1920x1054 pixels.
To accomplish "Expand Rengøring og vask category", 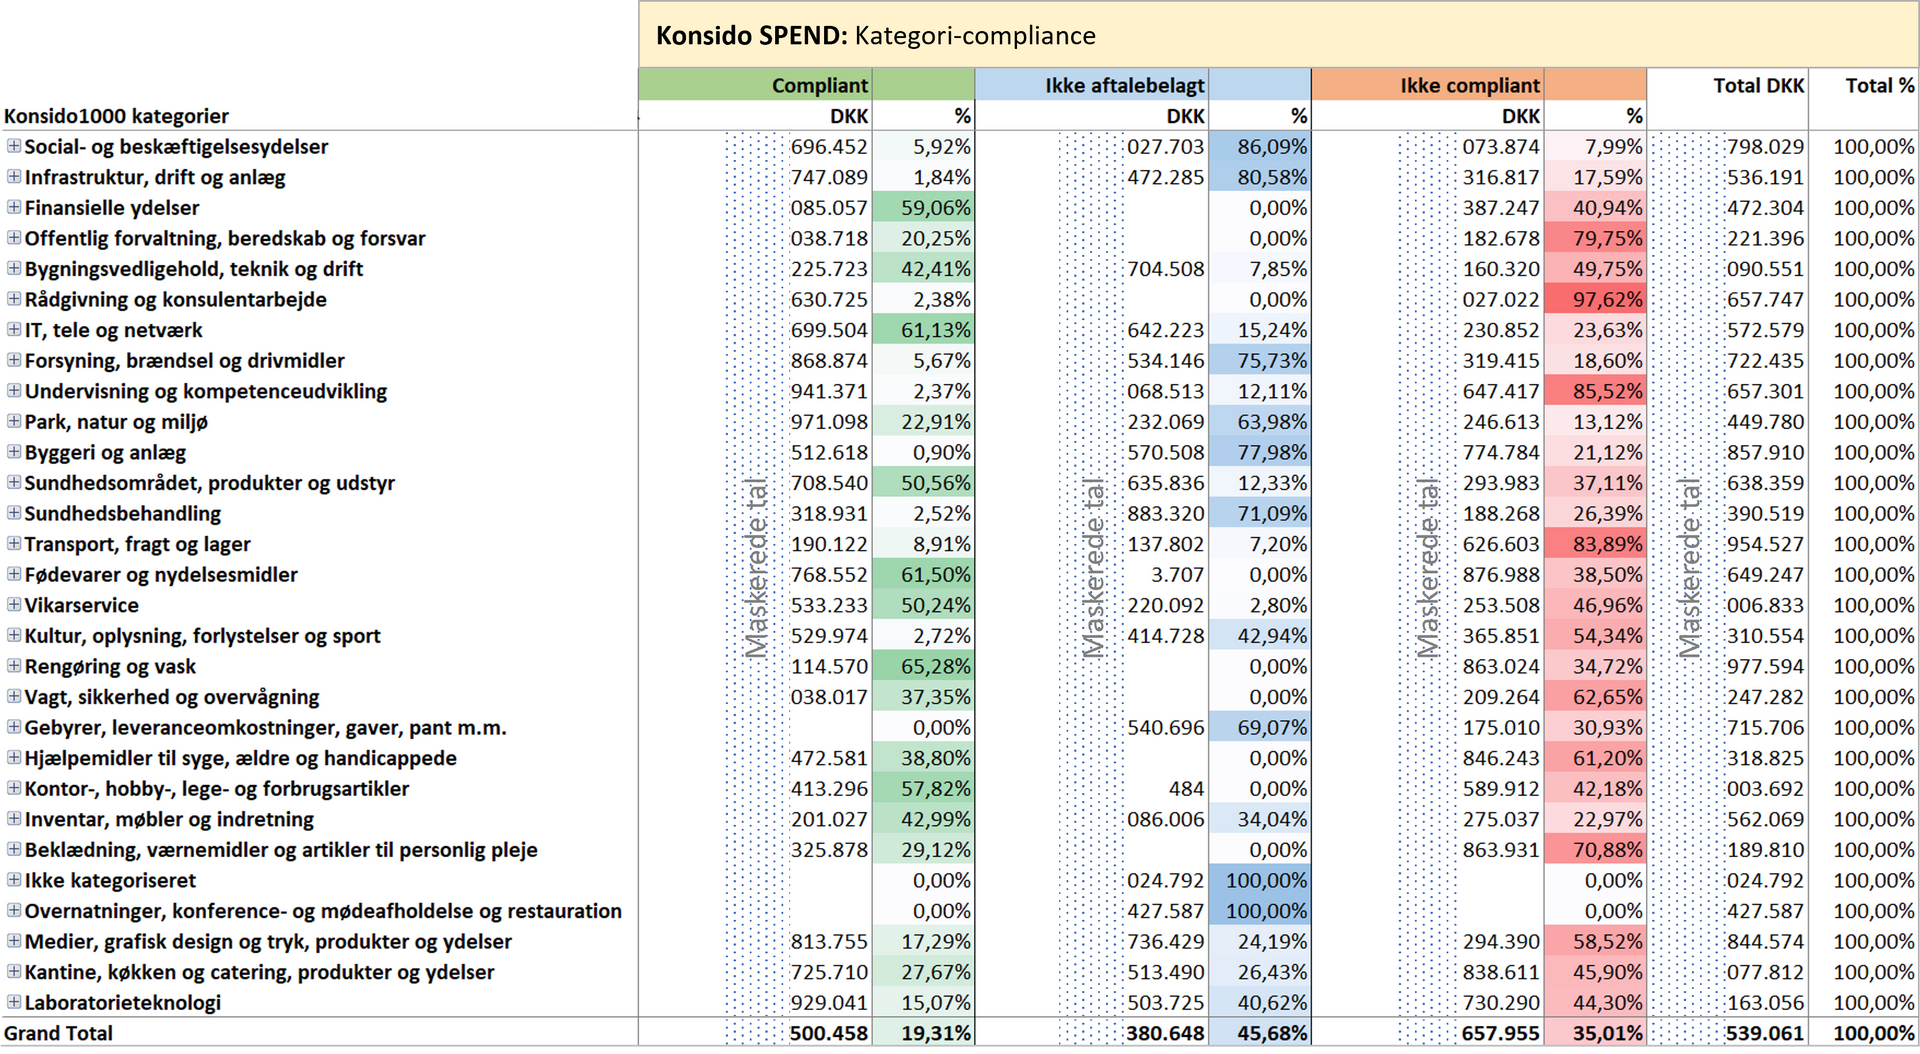I will 14,666.
